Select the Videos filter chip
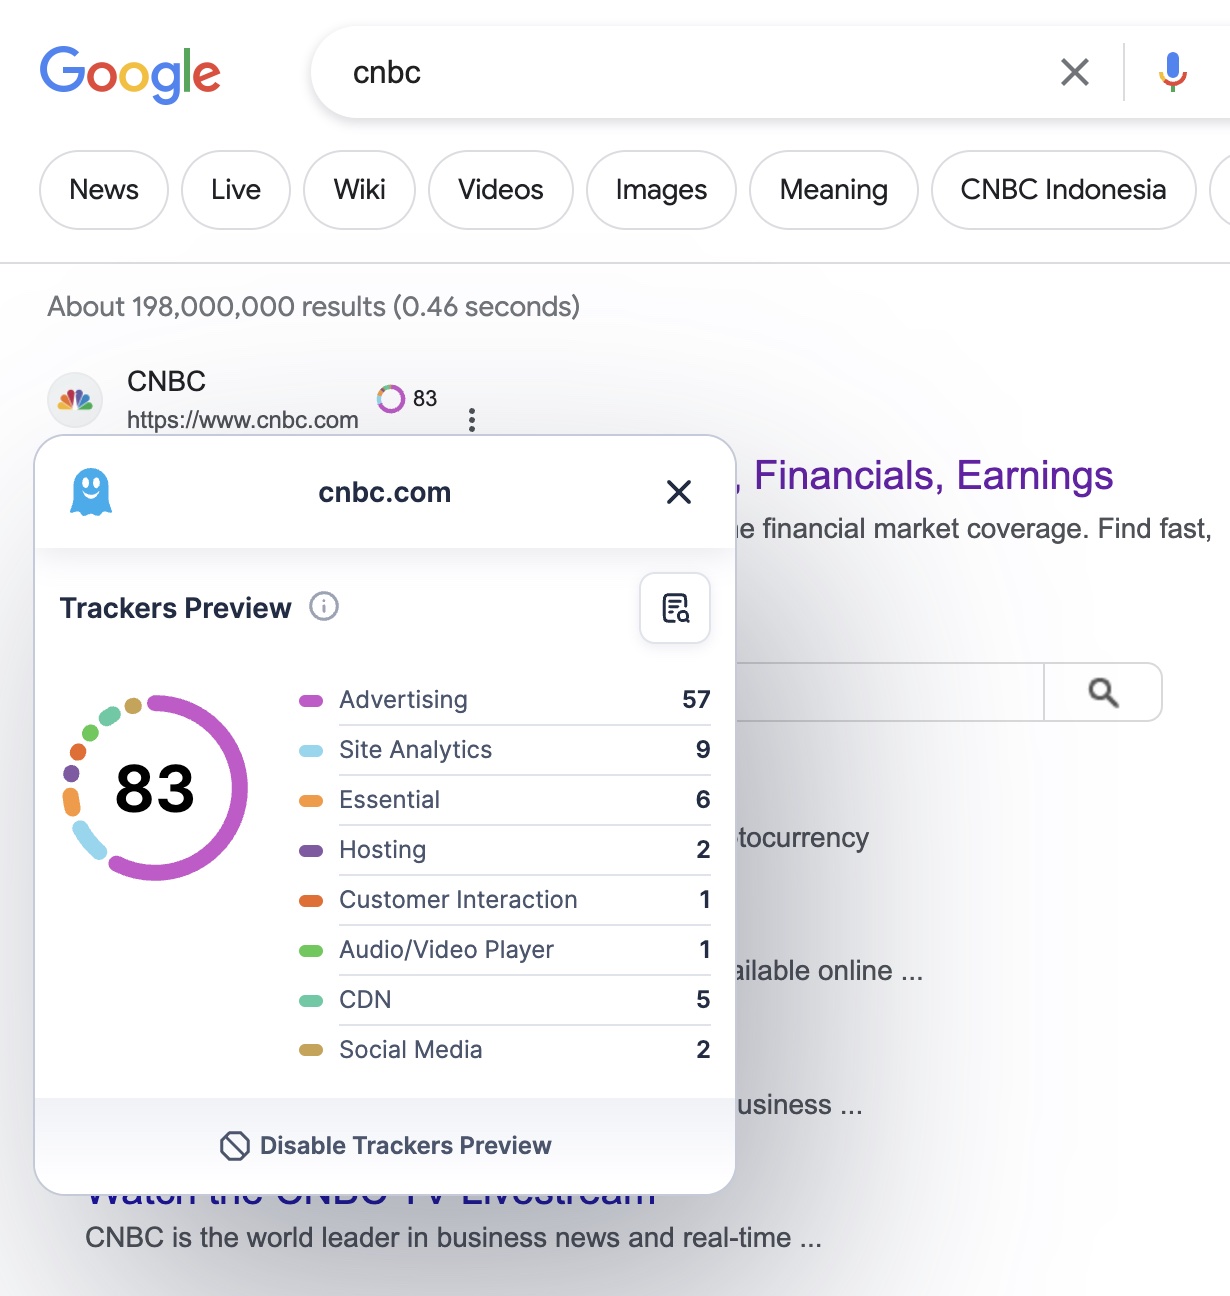The image size is (1230, 1296). 500,190
